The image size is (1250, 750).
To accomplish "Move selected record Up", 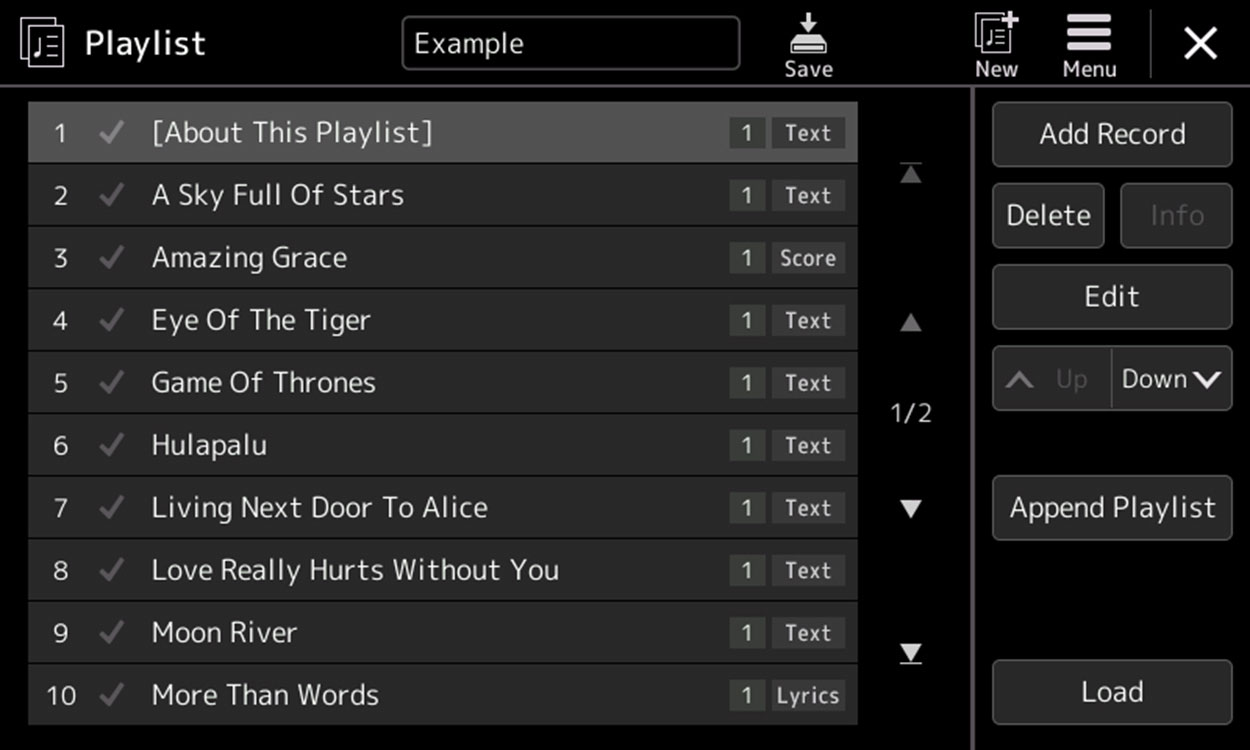I will 1052,379.
